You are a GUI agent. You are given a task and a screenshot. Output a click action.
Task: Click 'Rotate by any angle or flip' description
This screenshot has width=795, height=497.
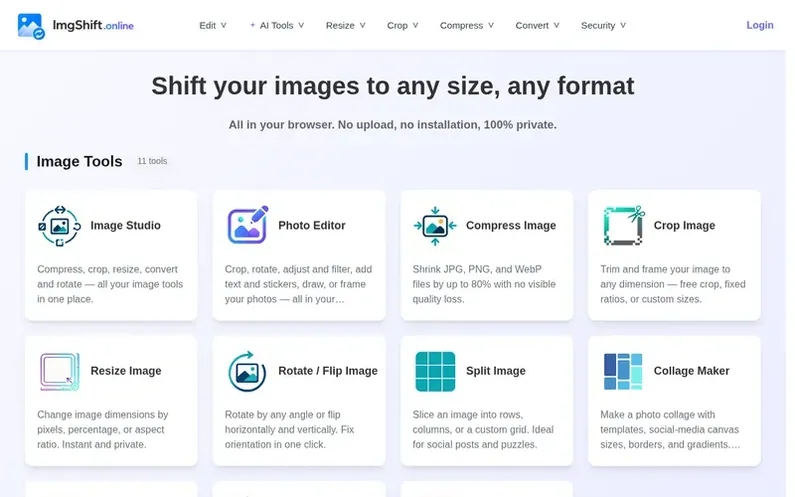pos(290,430)
